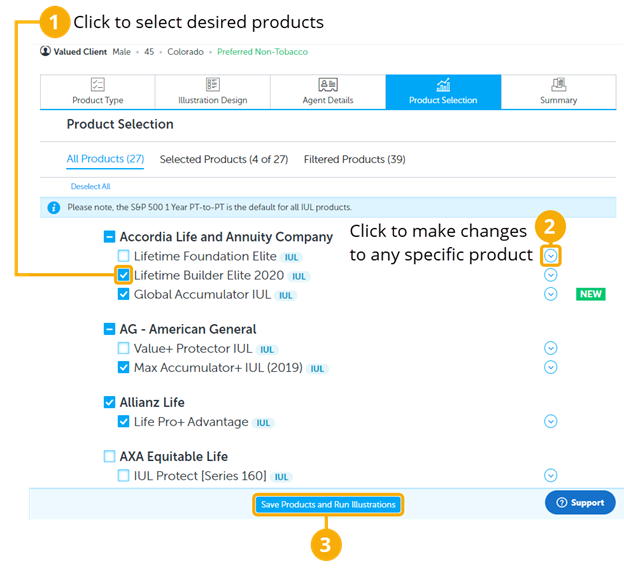Click the IUL tag on IUL Protect [Series 160]
The width and height of the screenshot is (624, 568).
[281, 477]
